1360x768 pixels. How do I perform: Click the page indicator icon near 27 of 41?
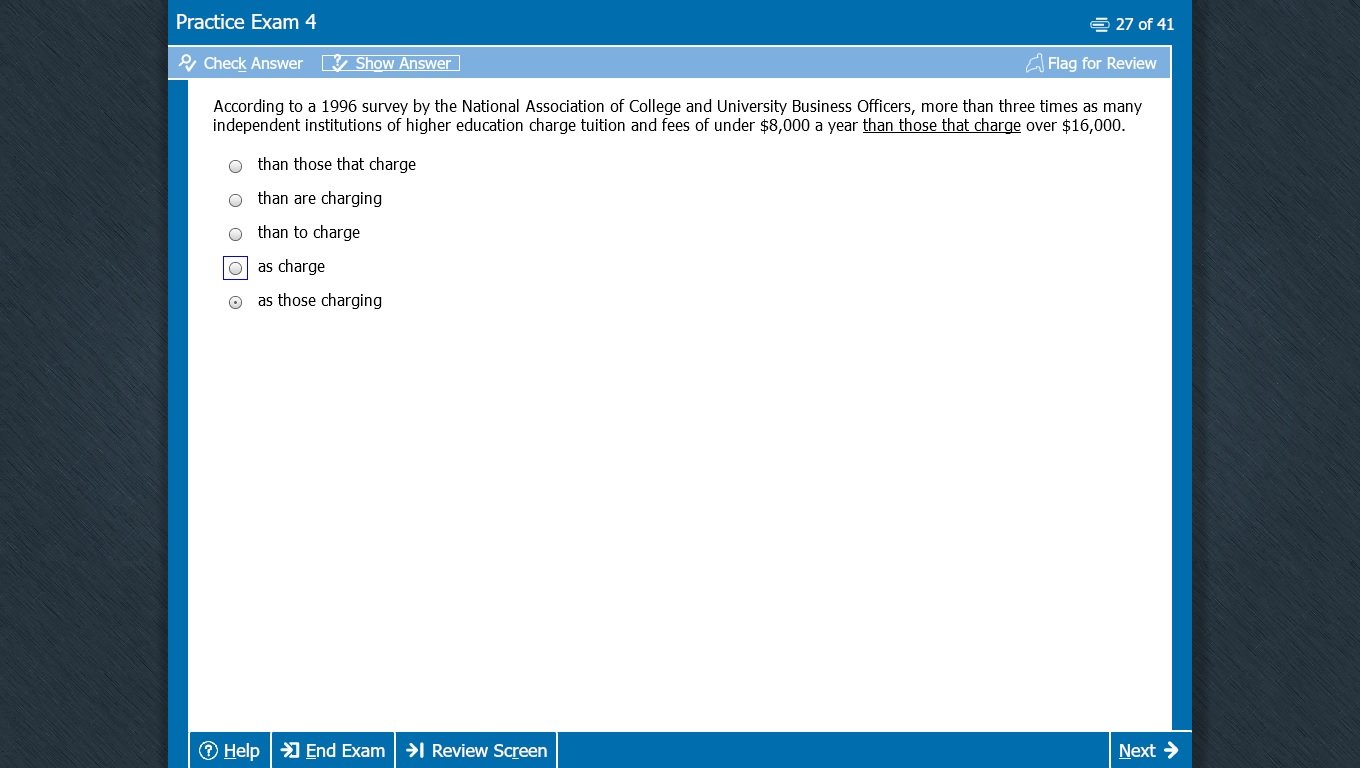(1101, 24)
